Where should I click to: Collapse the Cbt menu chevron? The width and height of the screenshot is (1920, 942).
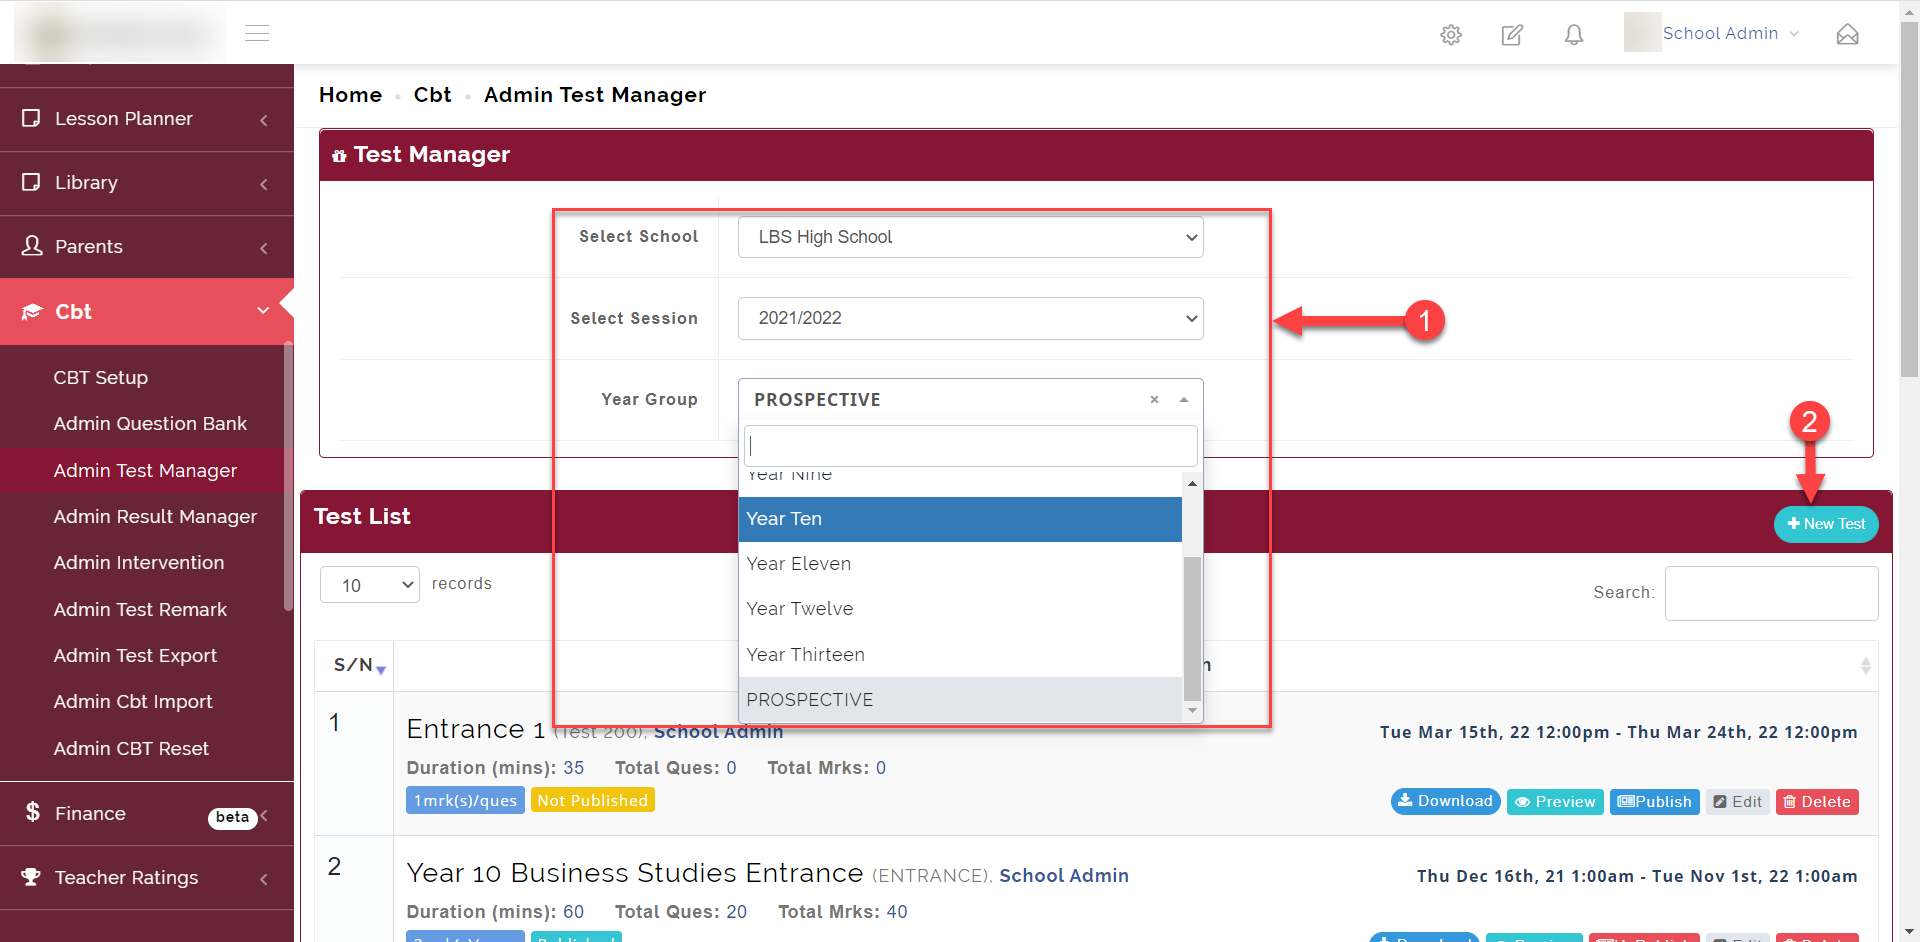click(263, 311)
